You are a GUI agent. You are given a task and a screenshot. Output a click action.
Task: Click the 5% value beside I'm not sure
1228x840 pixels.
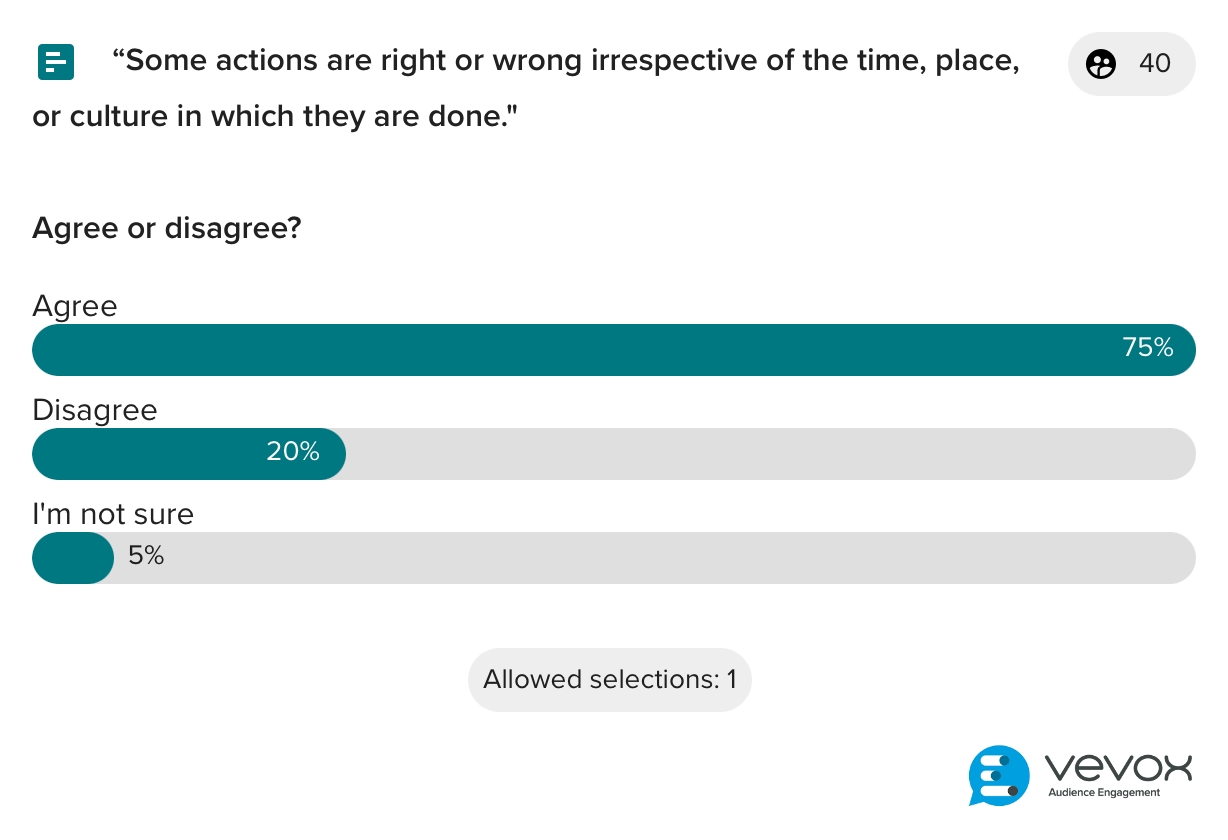tap(146, 556)
